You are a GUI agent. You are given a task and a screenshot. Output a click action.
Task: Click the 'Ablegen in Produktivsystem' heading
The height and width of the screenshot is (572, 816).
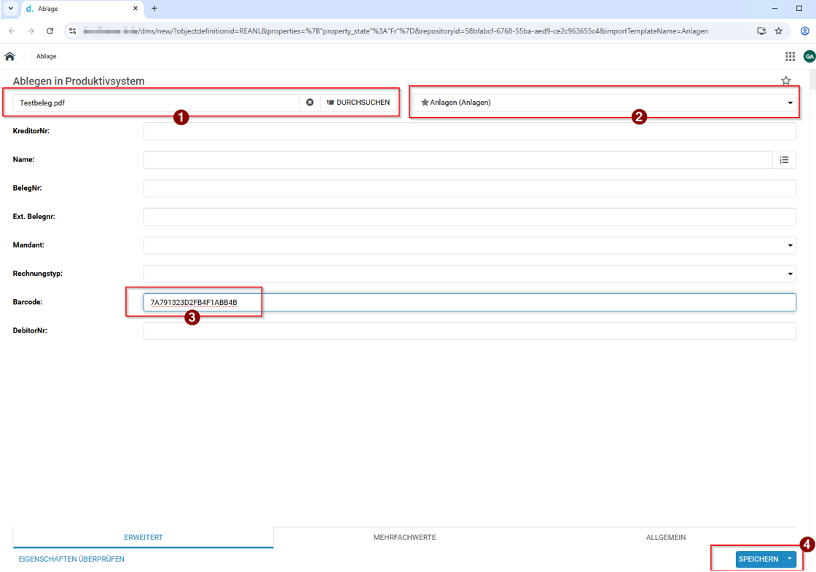coord(79,81)
